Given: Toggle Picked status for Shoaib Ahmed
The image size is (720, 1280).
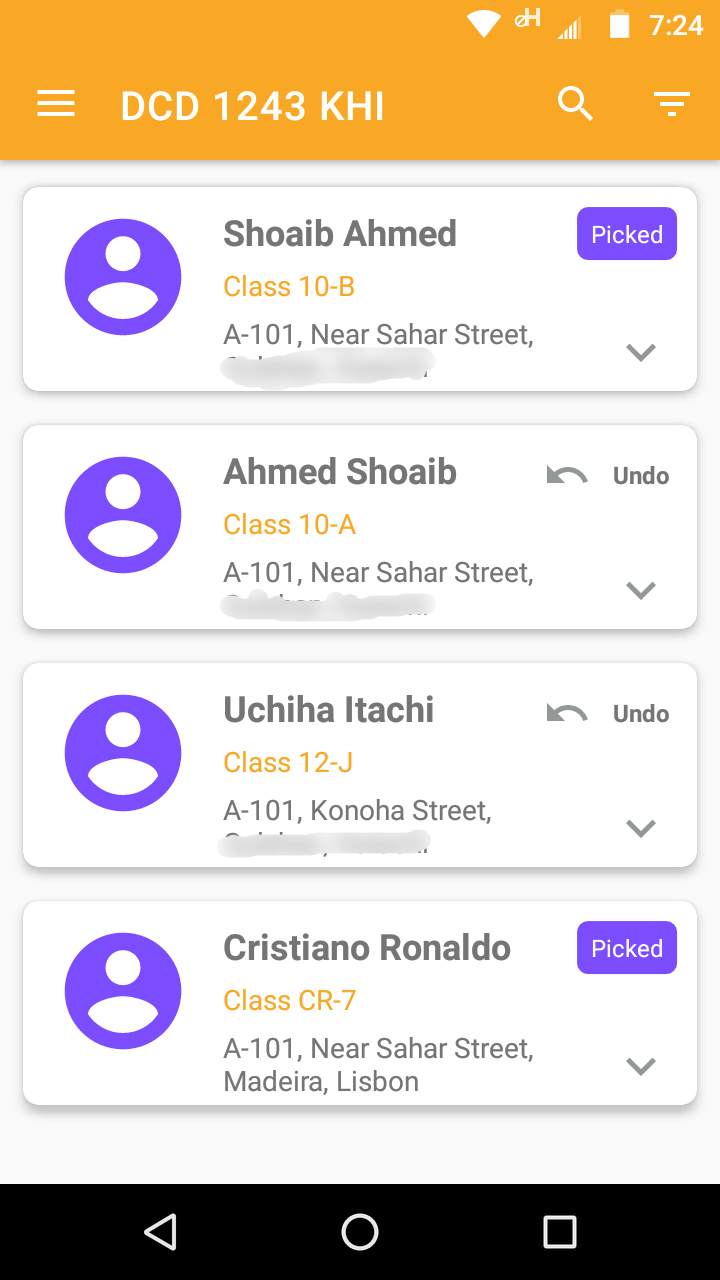Looking at the screenshot, I should 627,234.
